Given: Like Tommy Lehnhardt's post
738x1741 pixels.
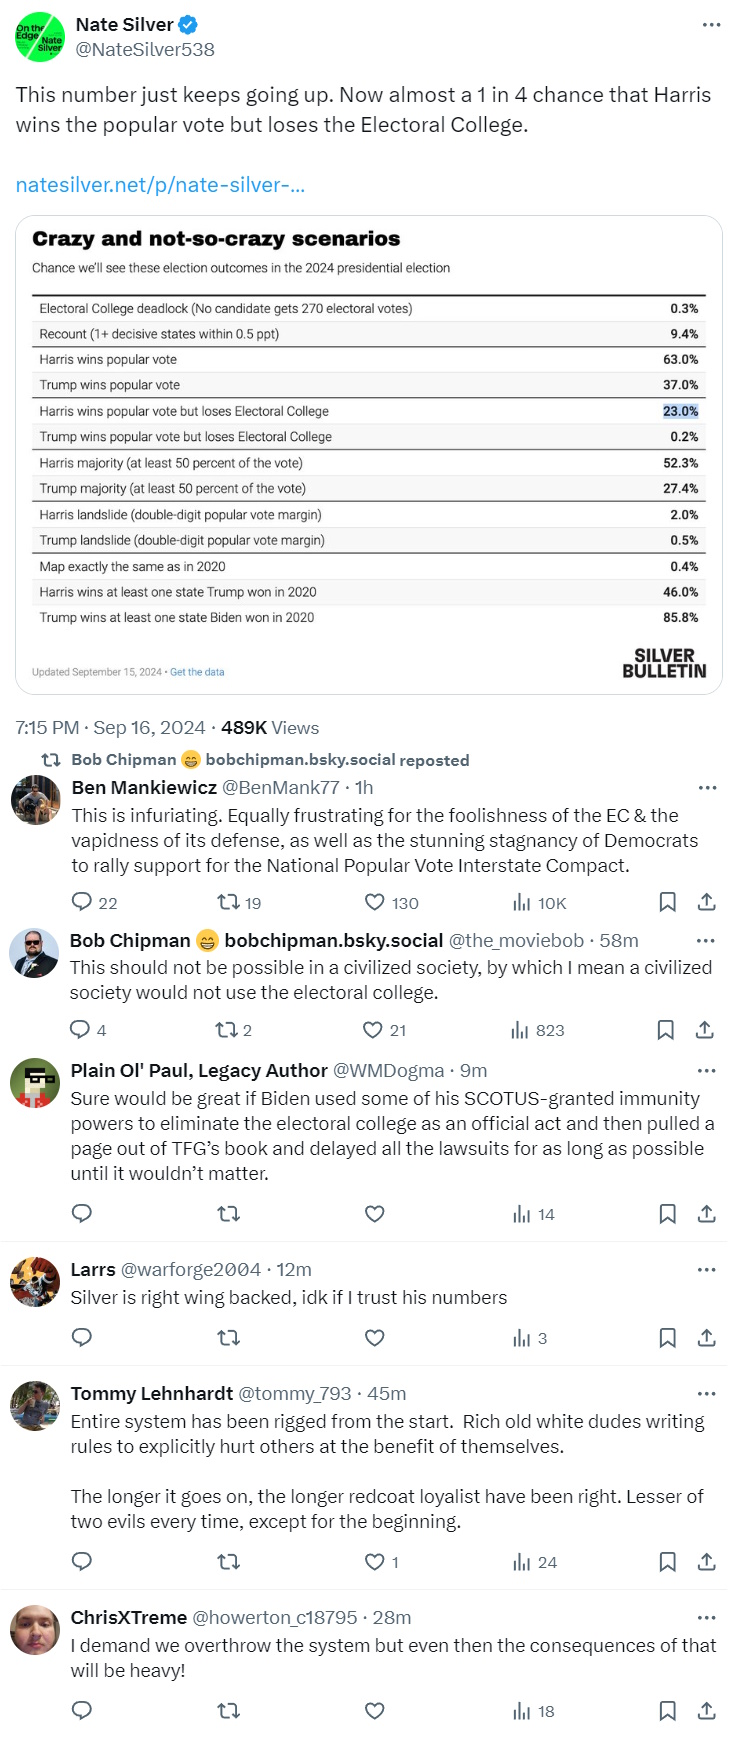Looking at the screenshot, I should (374, 1562).
